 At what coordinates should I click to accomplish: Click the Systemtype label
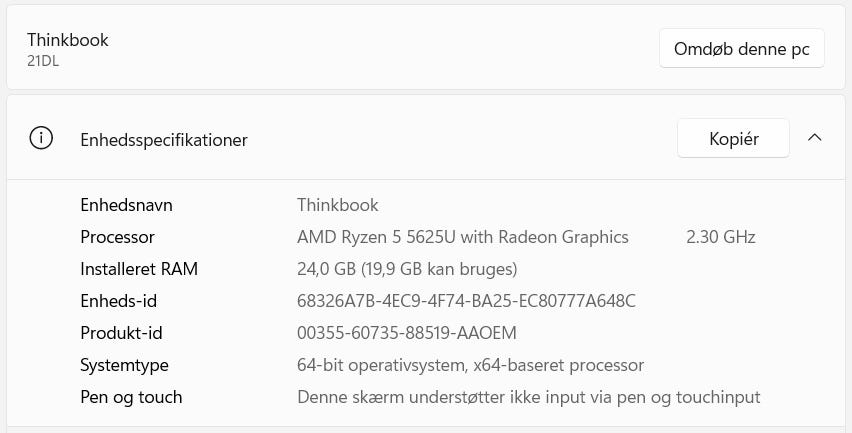(x=124, y=365)
